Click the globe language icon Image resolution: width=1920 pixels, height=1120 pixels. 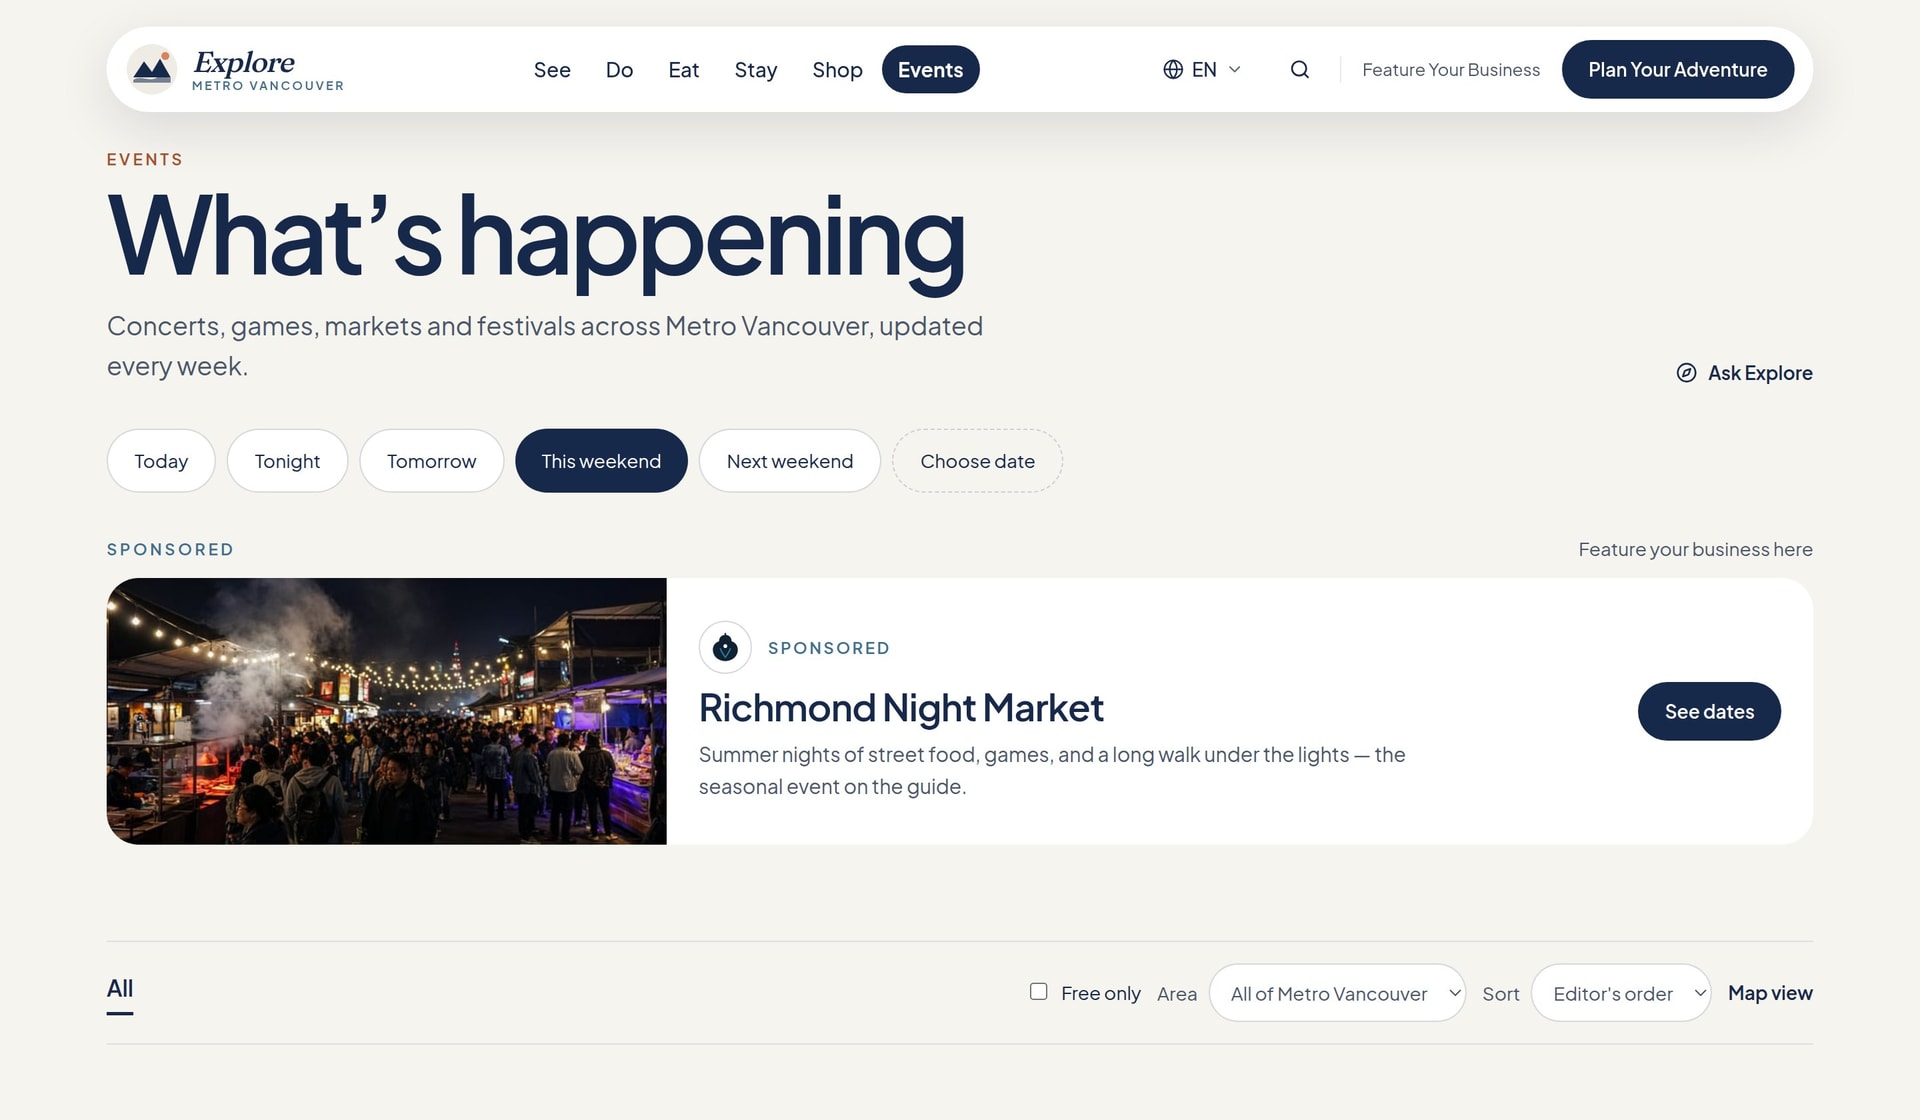[x=1173, y=69]
